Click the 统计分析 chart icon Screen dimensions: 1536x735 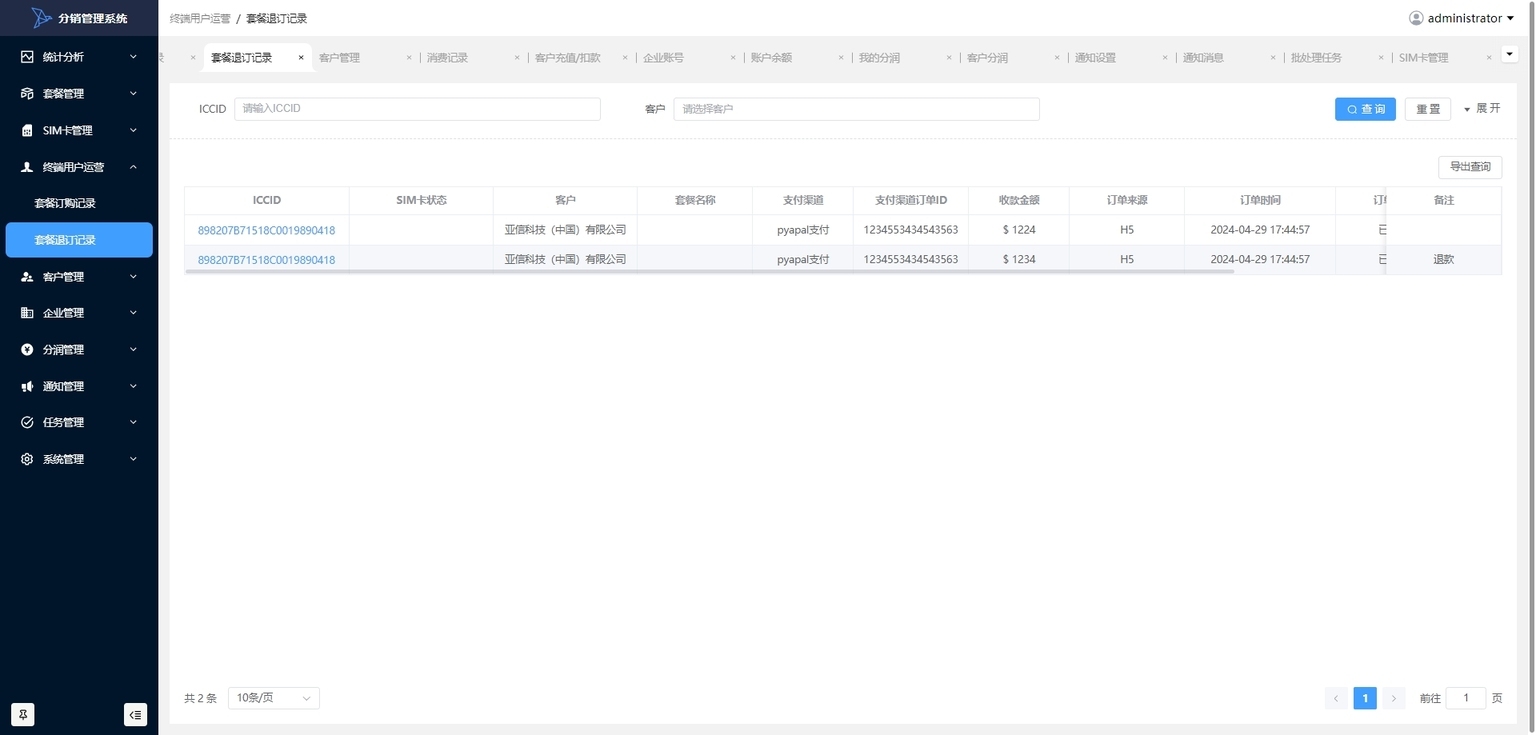point(27,57)
